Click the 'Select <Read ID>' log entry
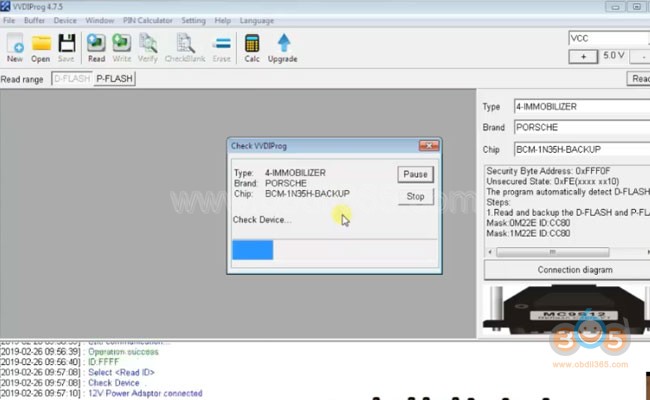Image resolution: width=650 pixels, height=400 pixels. (x=121, y=372)
